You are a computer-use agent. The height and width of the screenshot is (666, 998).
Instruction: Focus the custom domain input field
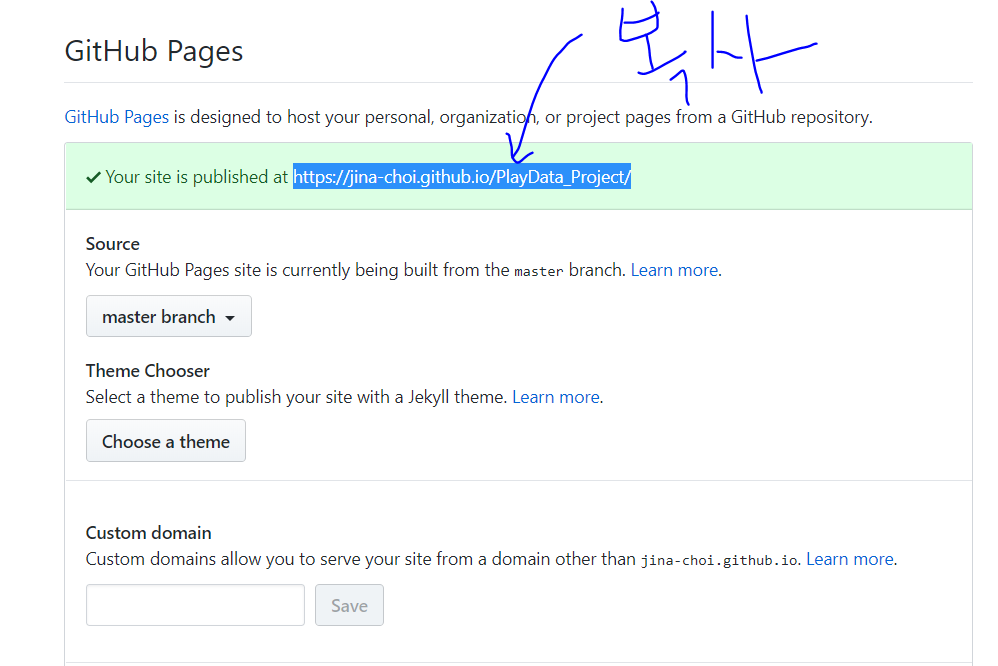[195, 605]
